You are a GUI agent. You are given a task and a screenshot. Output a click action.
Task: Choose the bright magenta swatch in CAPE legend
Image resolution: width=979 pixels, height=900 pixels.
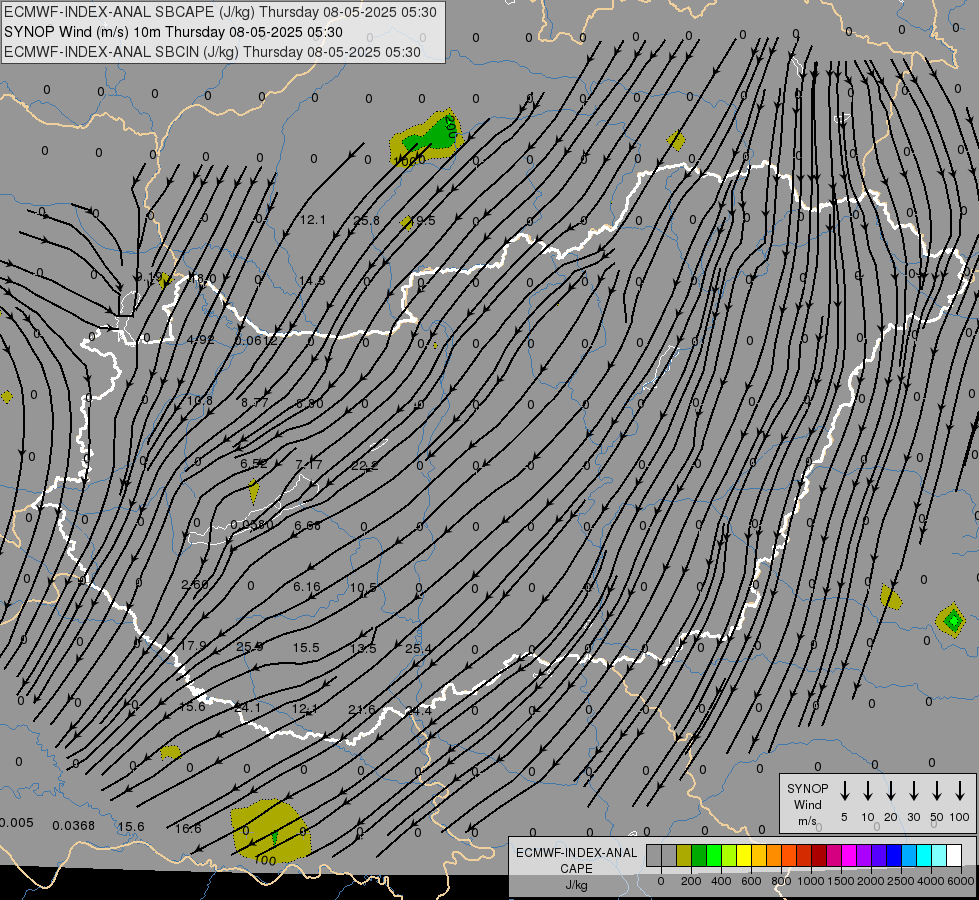click(x=849, y=856)
